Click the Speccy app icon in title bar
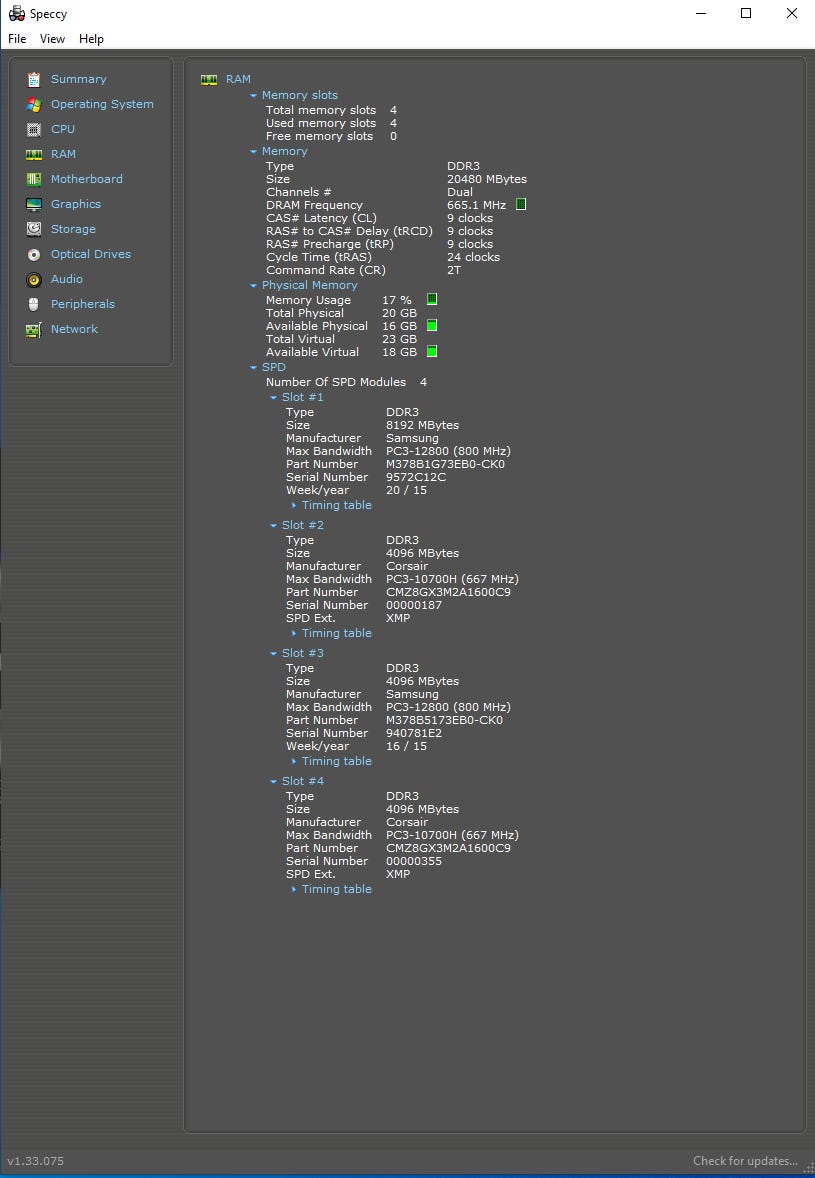This screenshot has height=1178, width=815. click(17, 14)
